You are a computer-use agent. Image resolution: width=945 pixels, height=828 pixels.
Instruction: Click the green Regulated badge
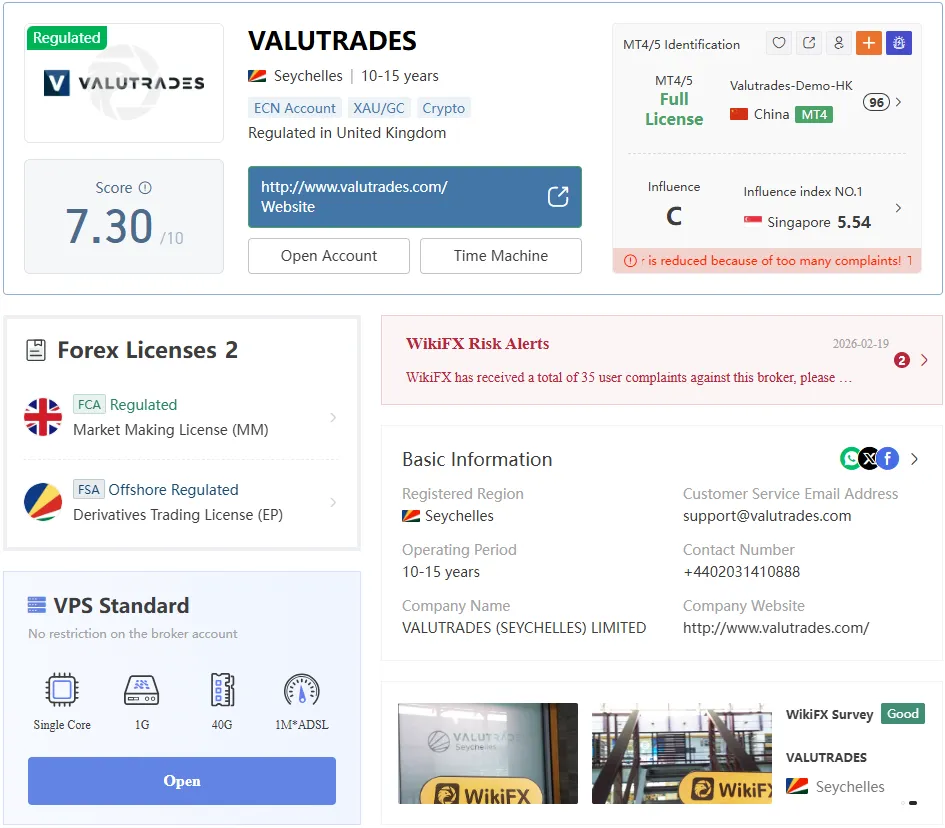67,37
